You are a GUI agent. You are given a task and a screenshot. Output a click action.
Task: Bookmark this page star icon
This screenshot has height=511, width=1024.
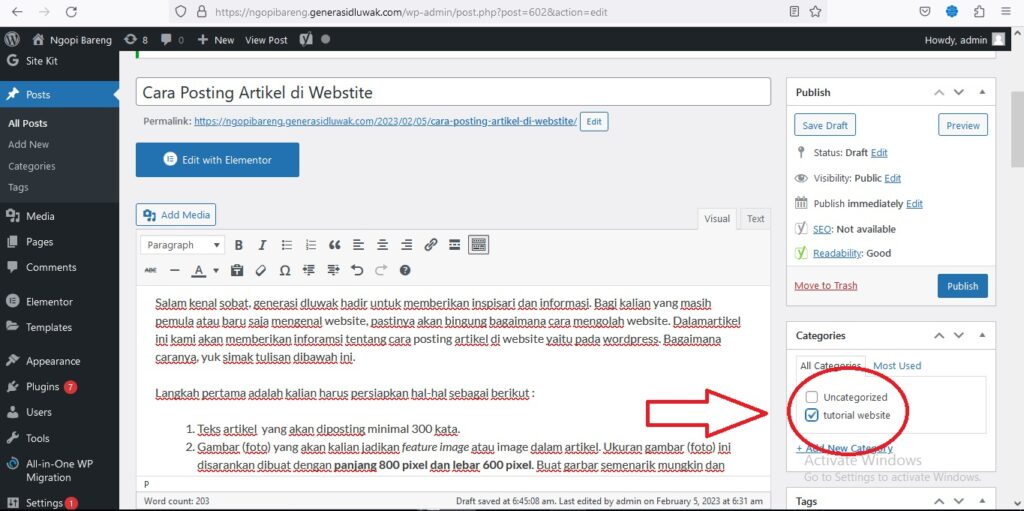pos(815,12)
